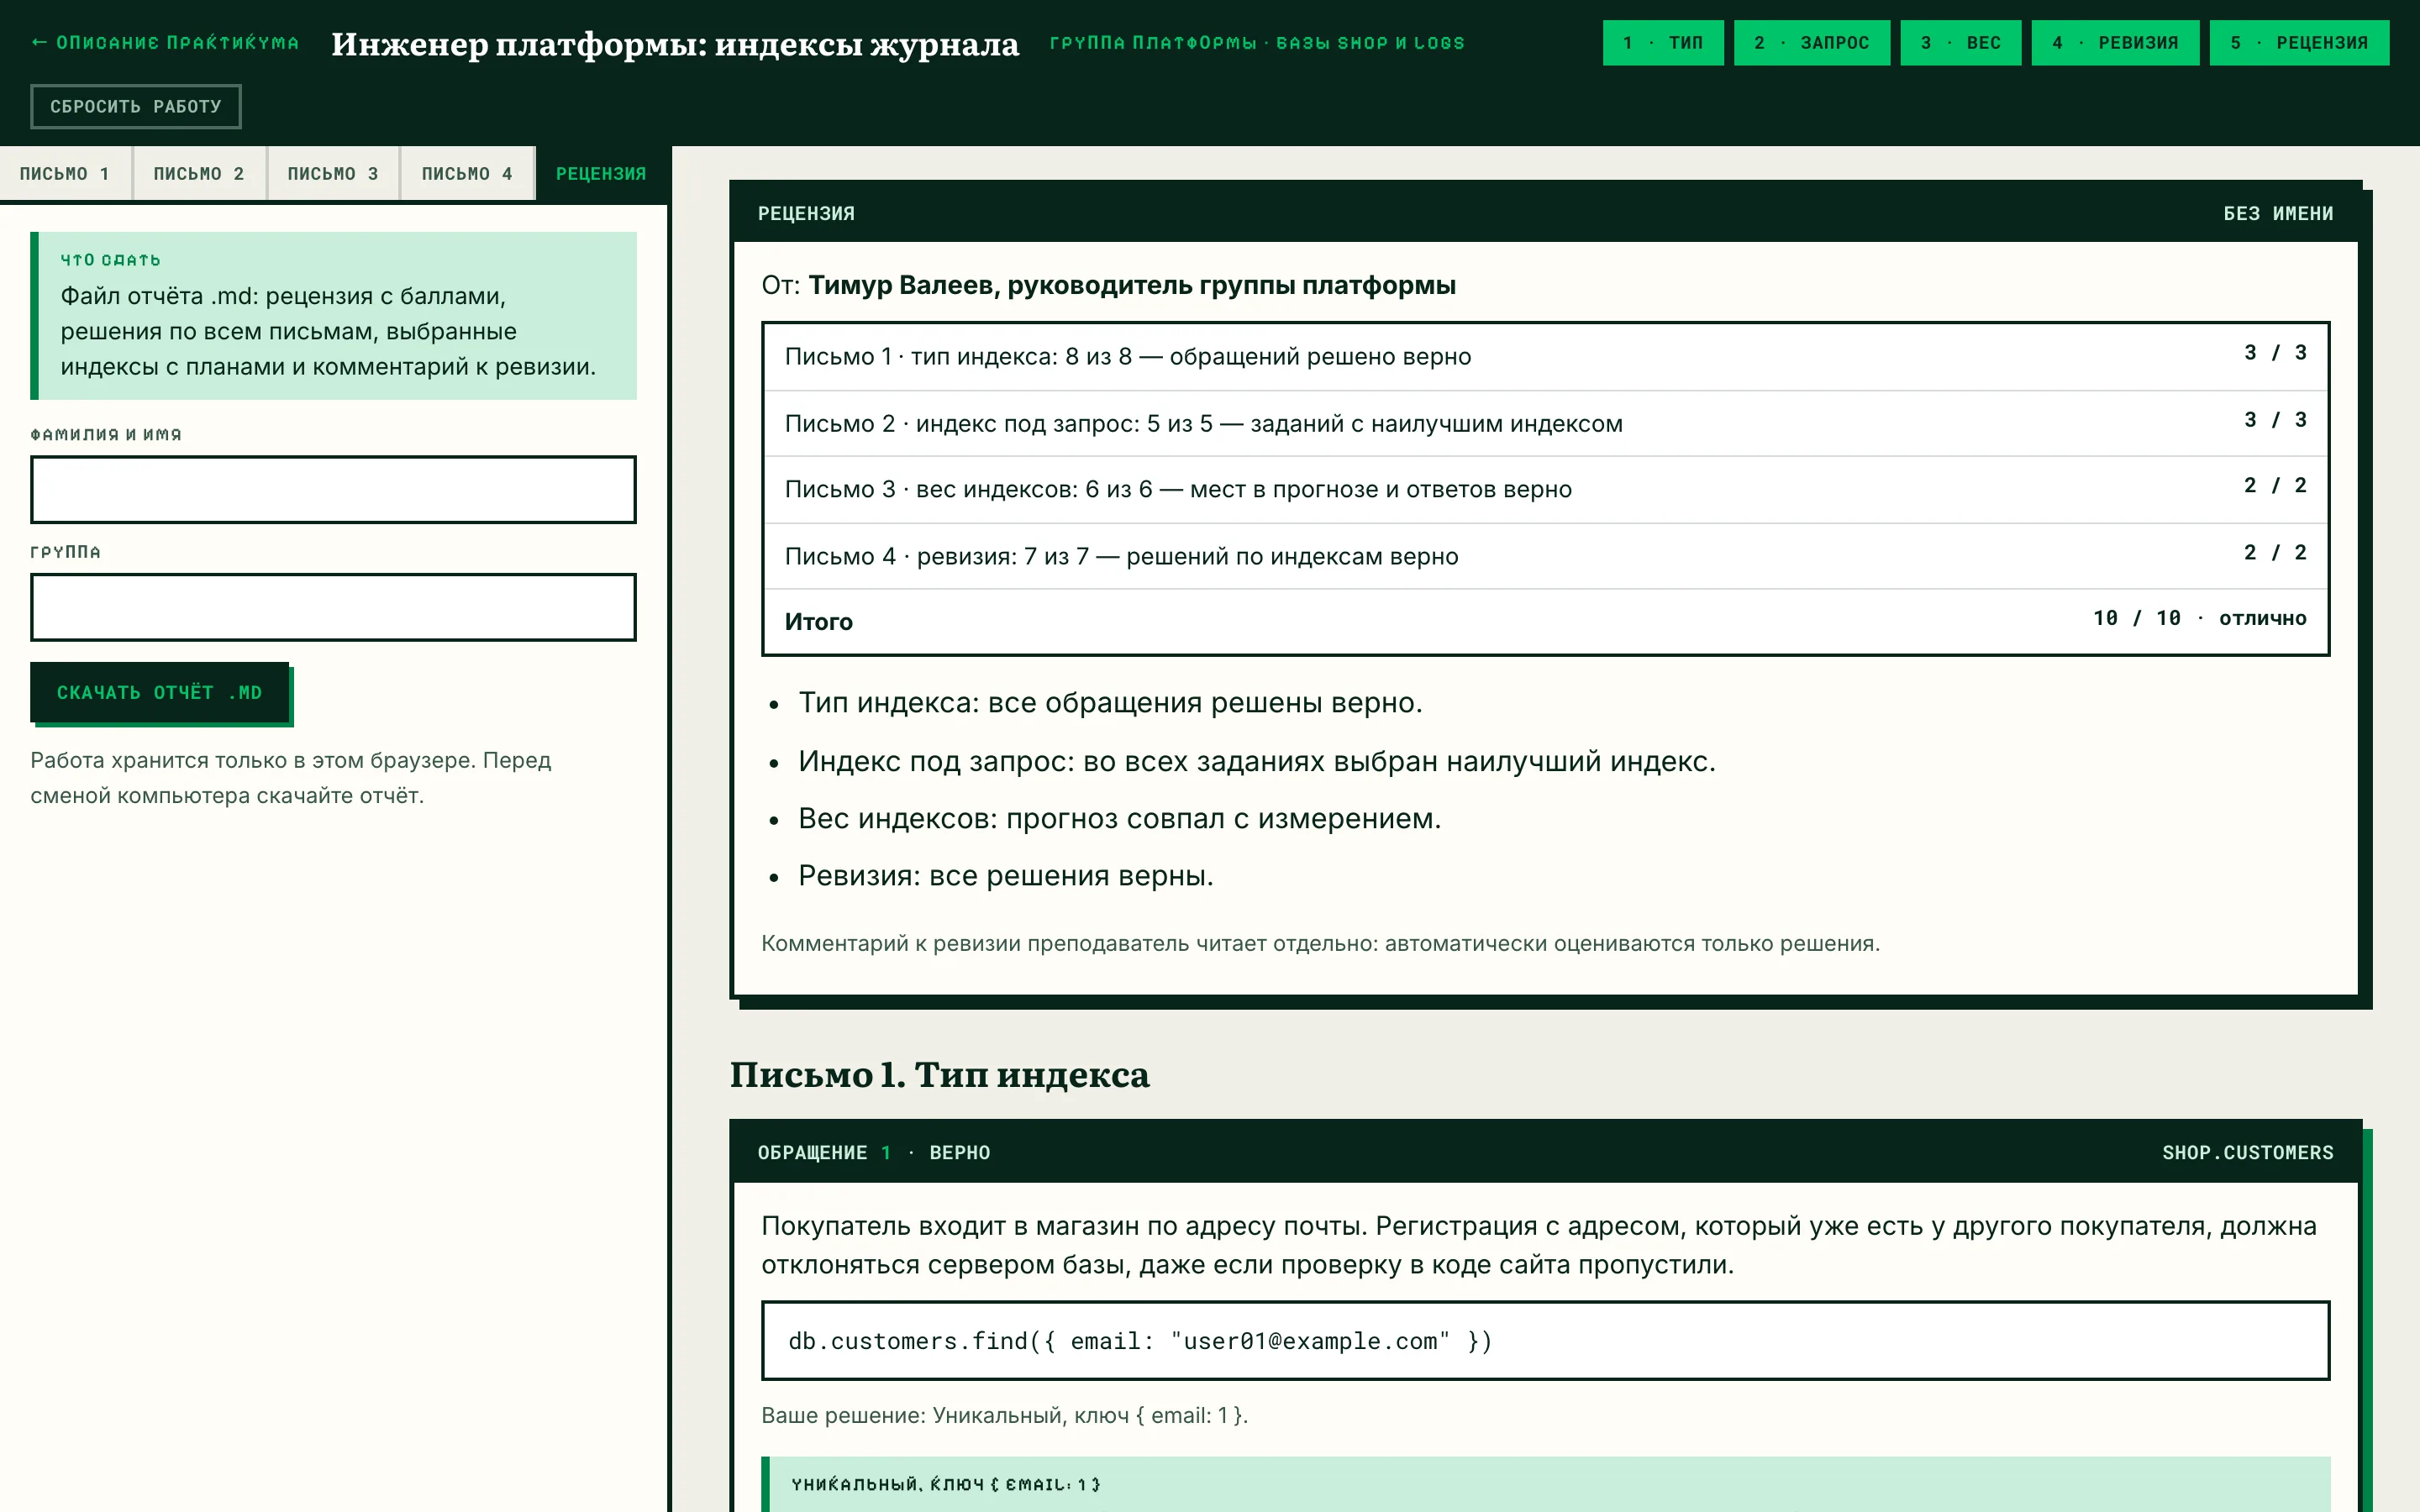2420x1512 pixels.
Task: Click the page title Инженер платформы
Action: pyautogui.click(x=675, y=44)
